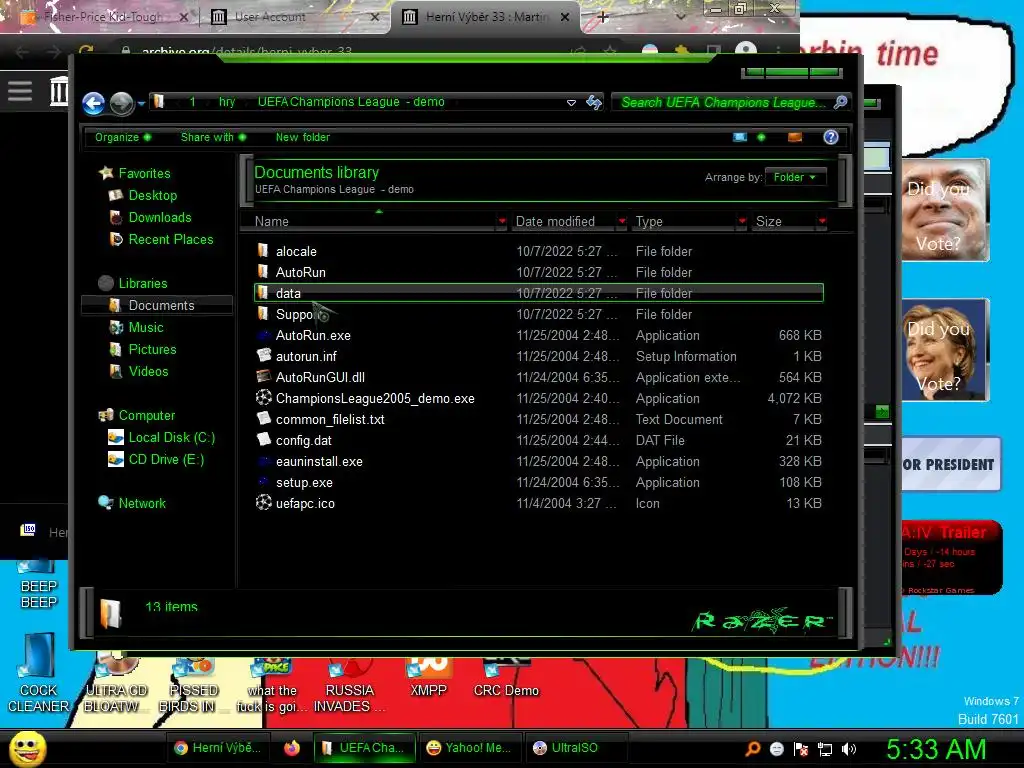Select common_filelist.txt file
This screenshot has height=768, width=1024.
(539, 419)
